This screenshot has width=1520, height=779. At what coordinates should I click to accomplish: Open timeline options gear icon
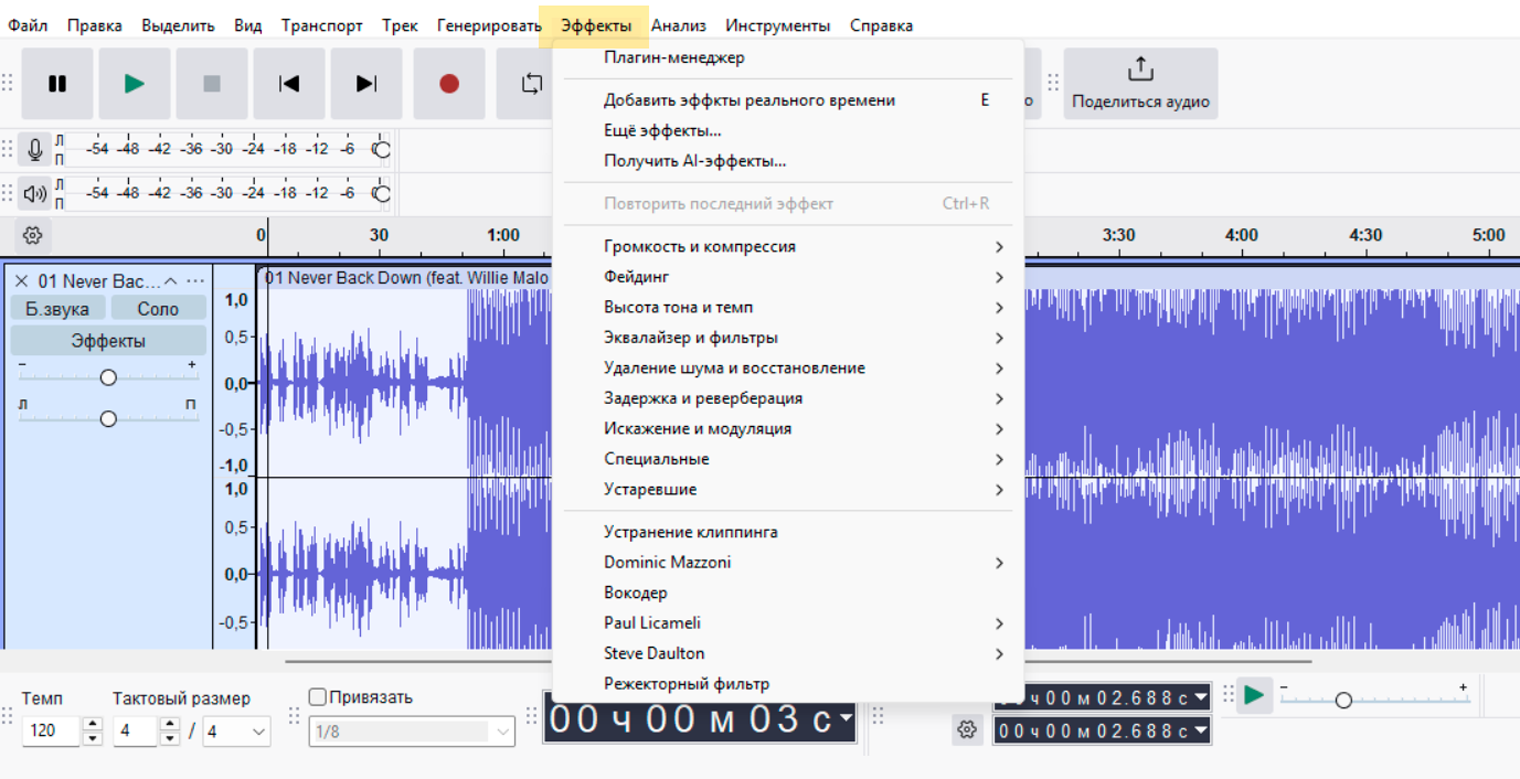[32, 235]
